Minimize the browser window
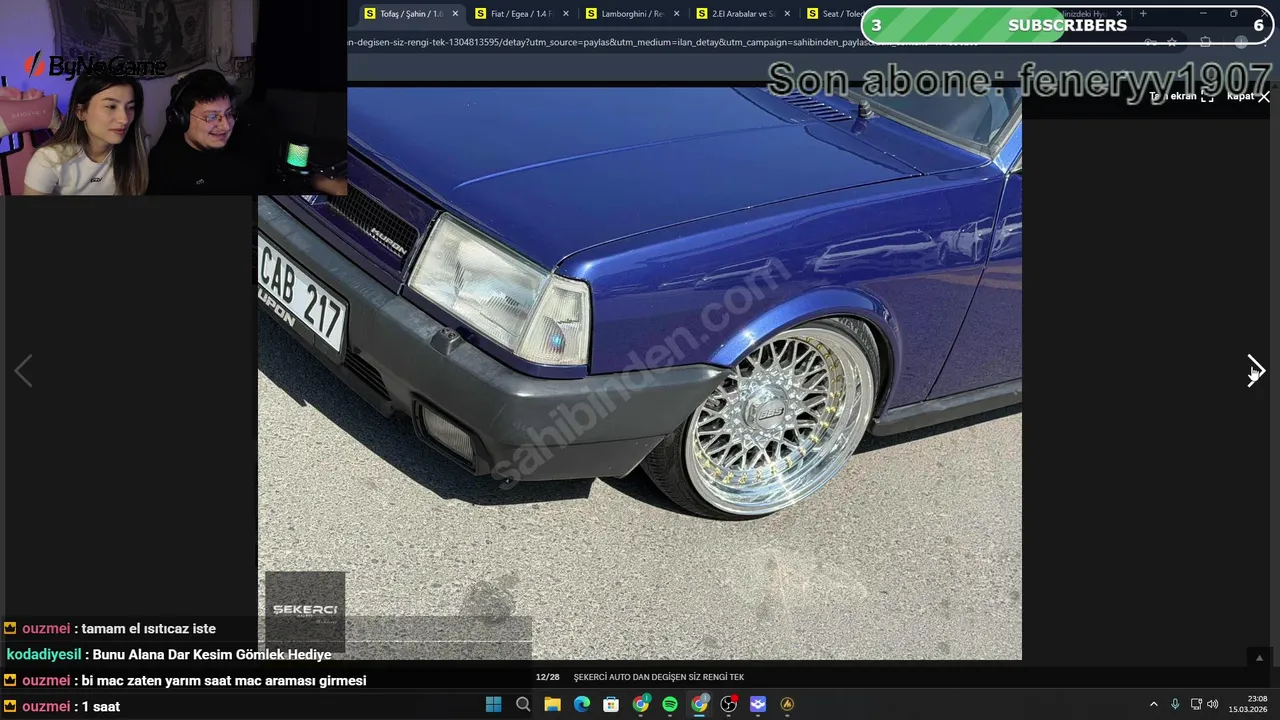 (1203, 14)
